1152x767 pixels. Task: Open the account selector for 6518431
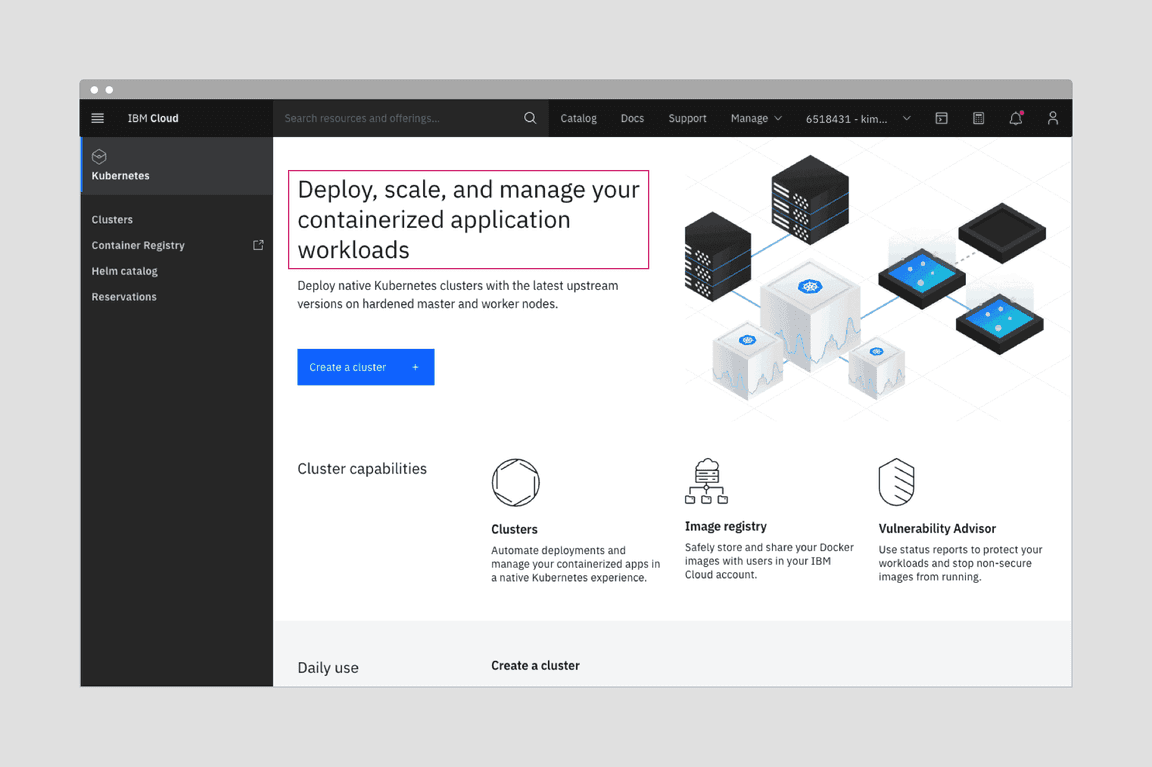tap(855, 118)
